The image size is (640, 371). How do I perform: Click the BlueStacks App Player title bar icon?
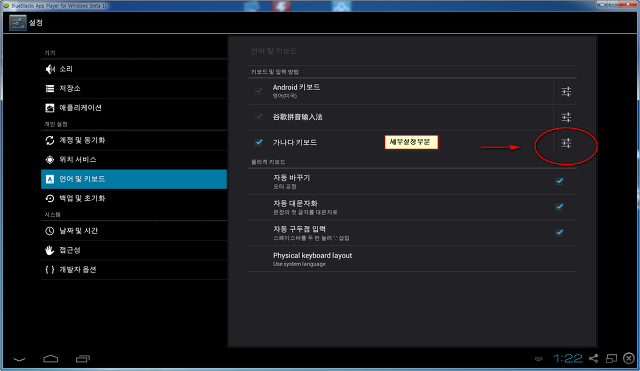pos(6,6)
